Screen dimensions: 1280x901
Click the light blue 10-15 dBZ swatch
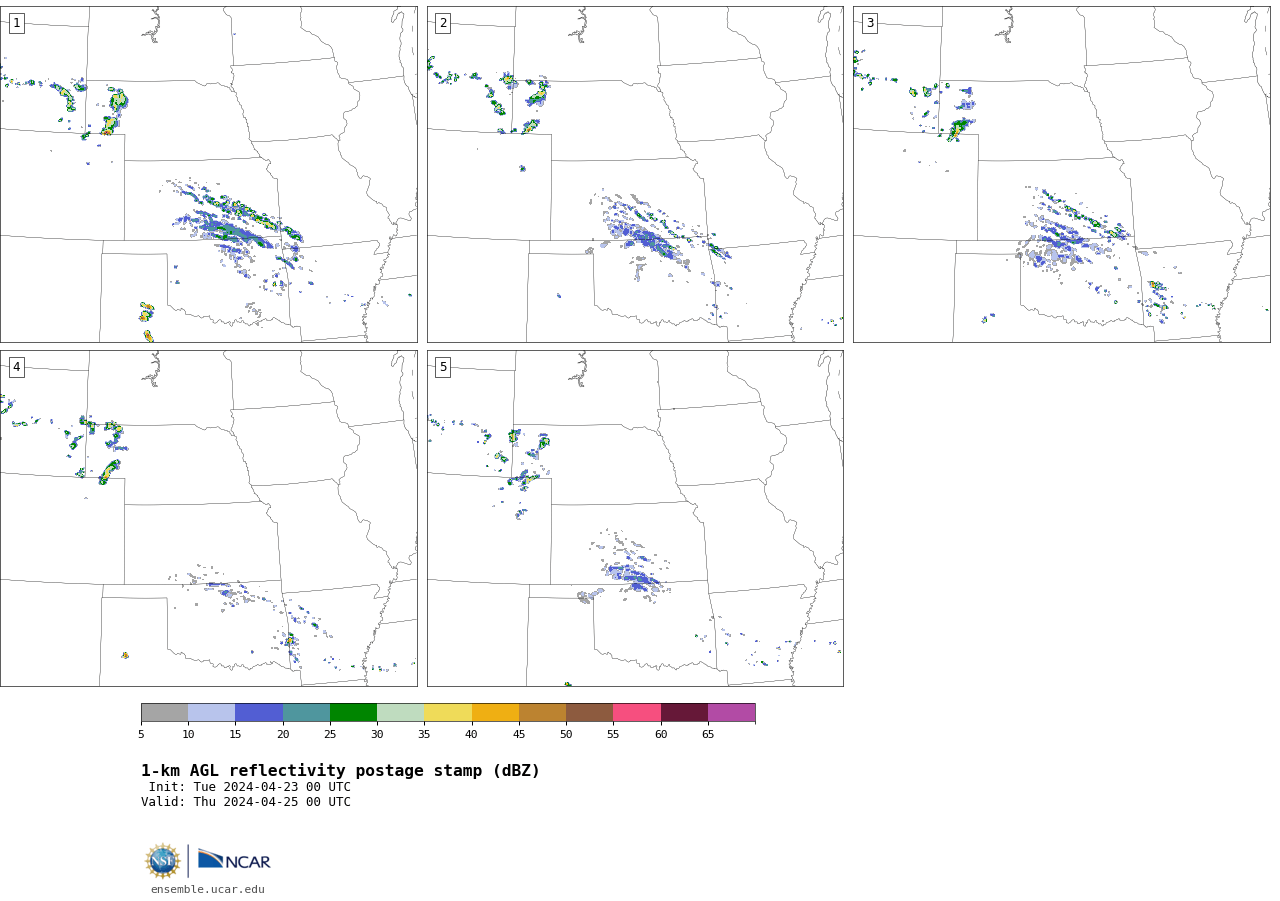click(x=212, y=713)
